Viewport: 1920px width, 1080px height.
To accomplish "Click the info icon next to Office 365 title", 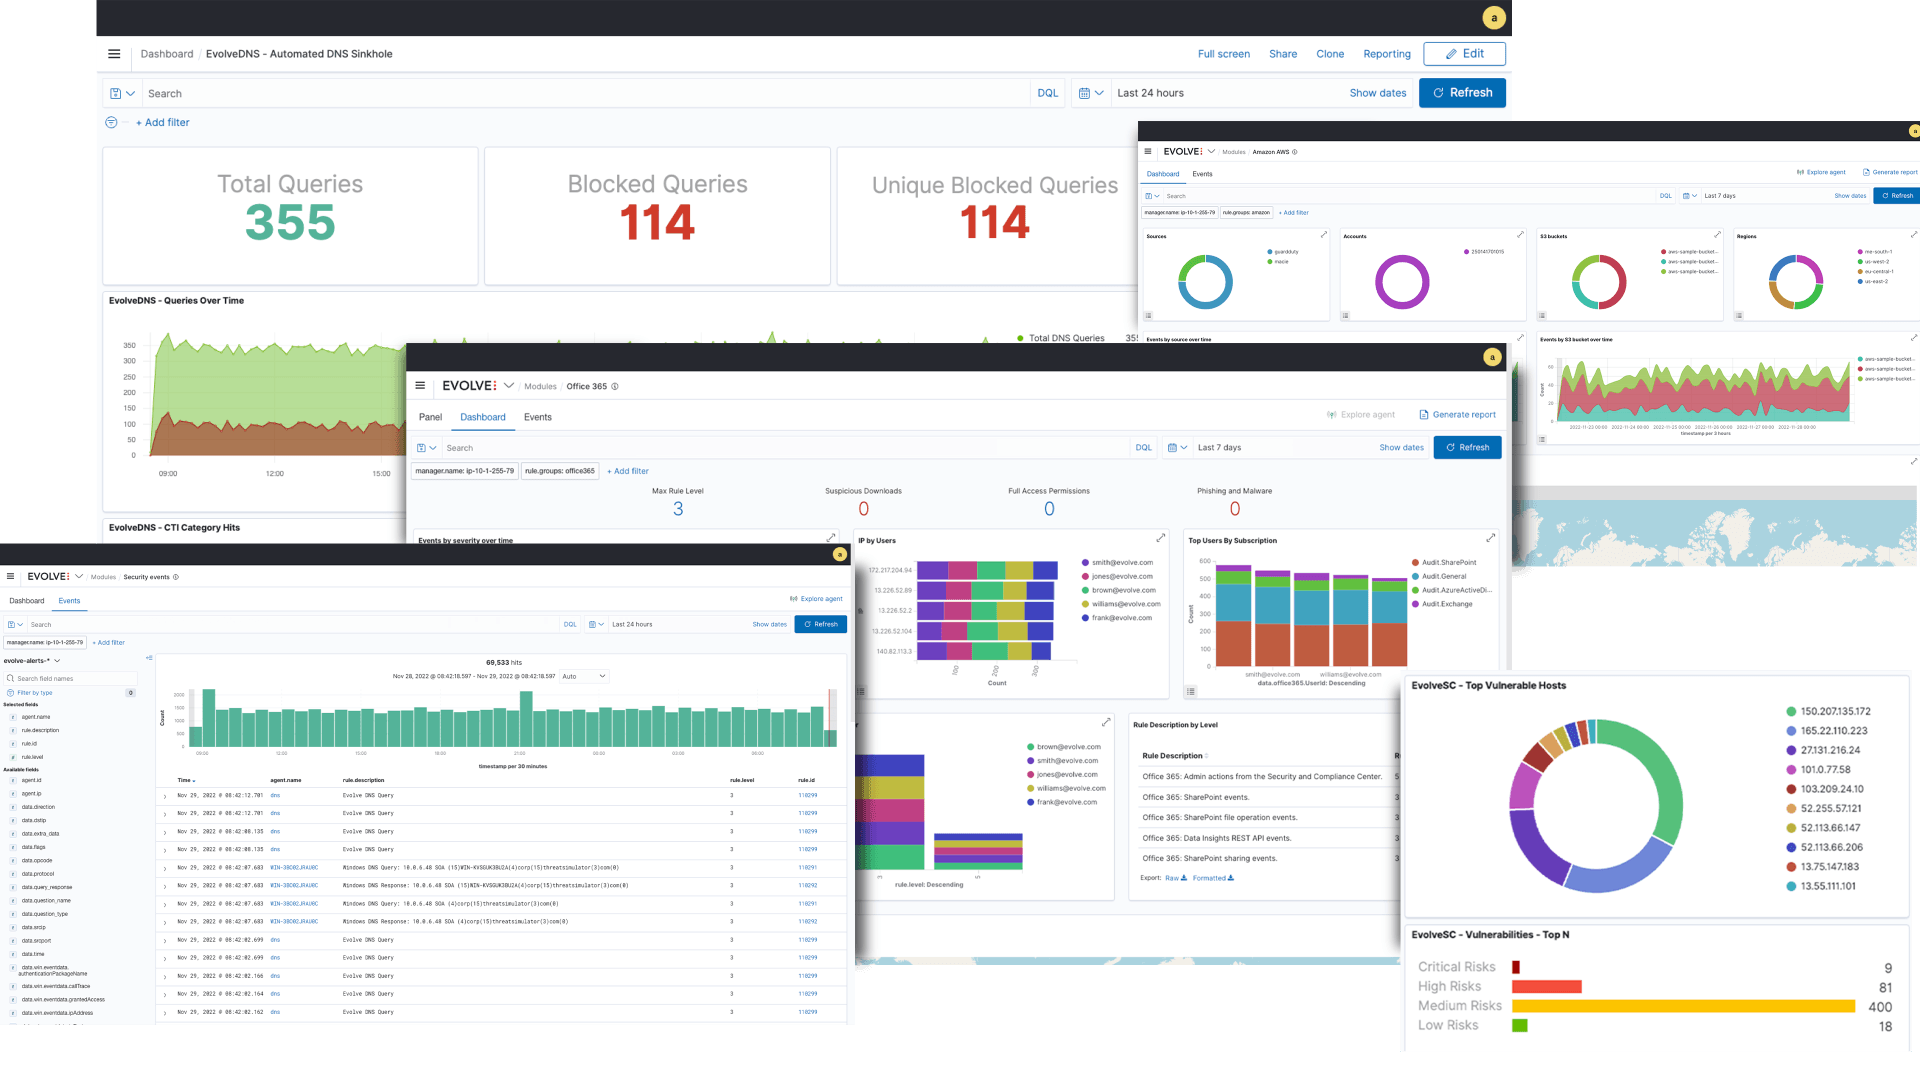I will click(615, 386).
